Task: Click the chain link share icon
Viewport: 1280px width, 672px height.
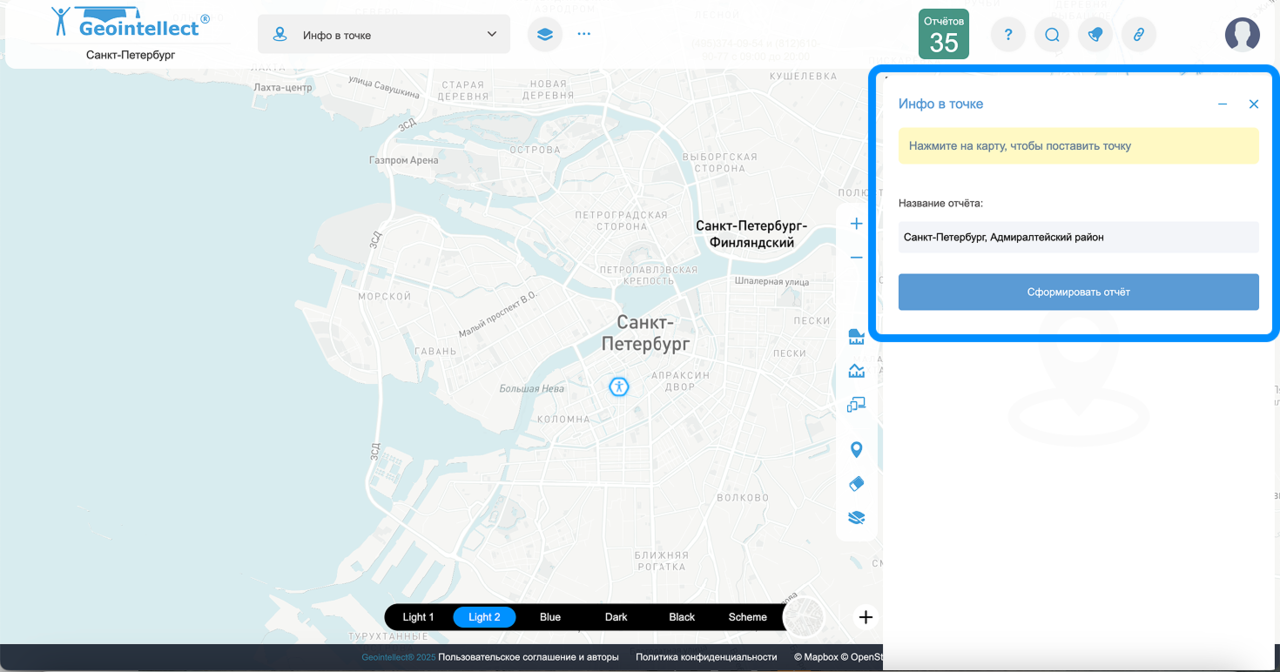Action: tap(1138, 34)
